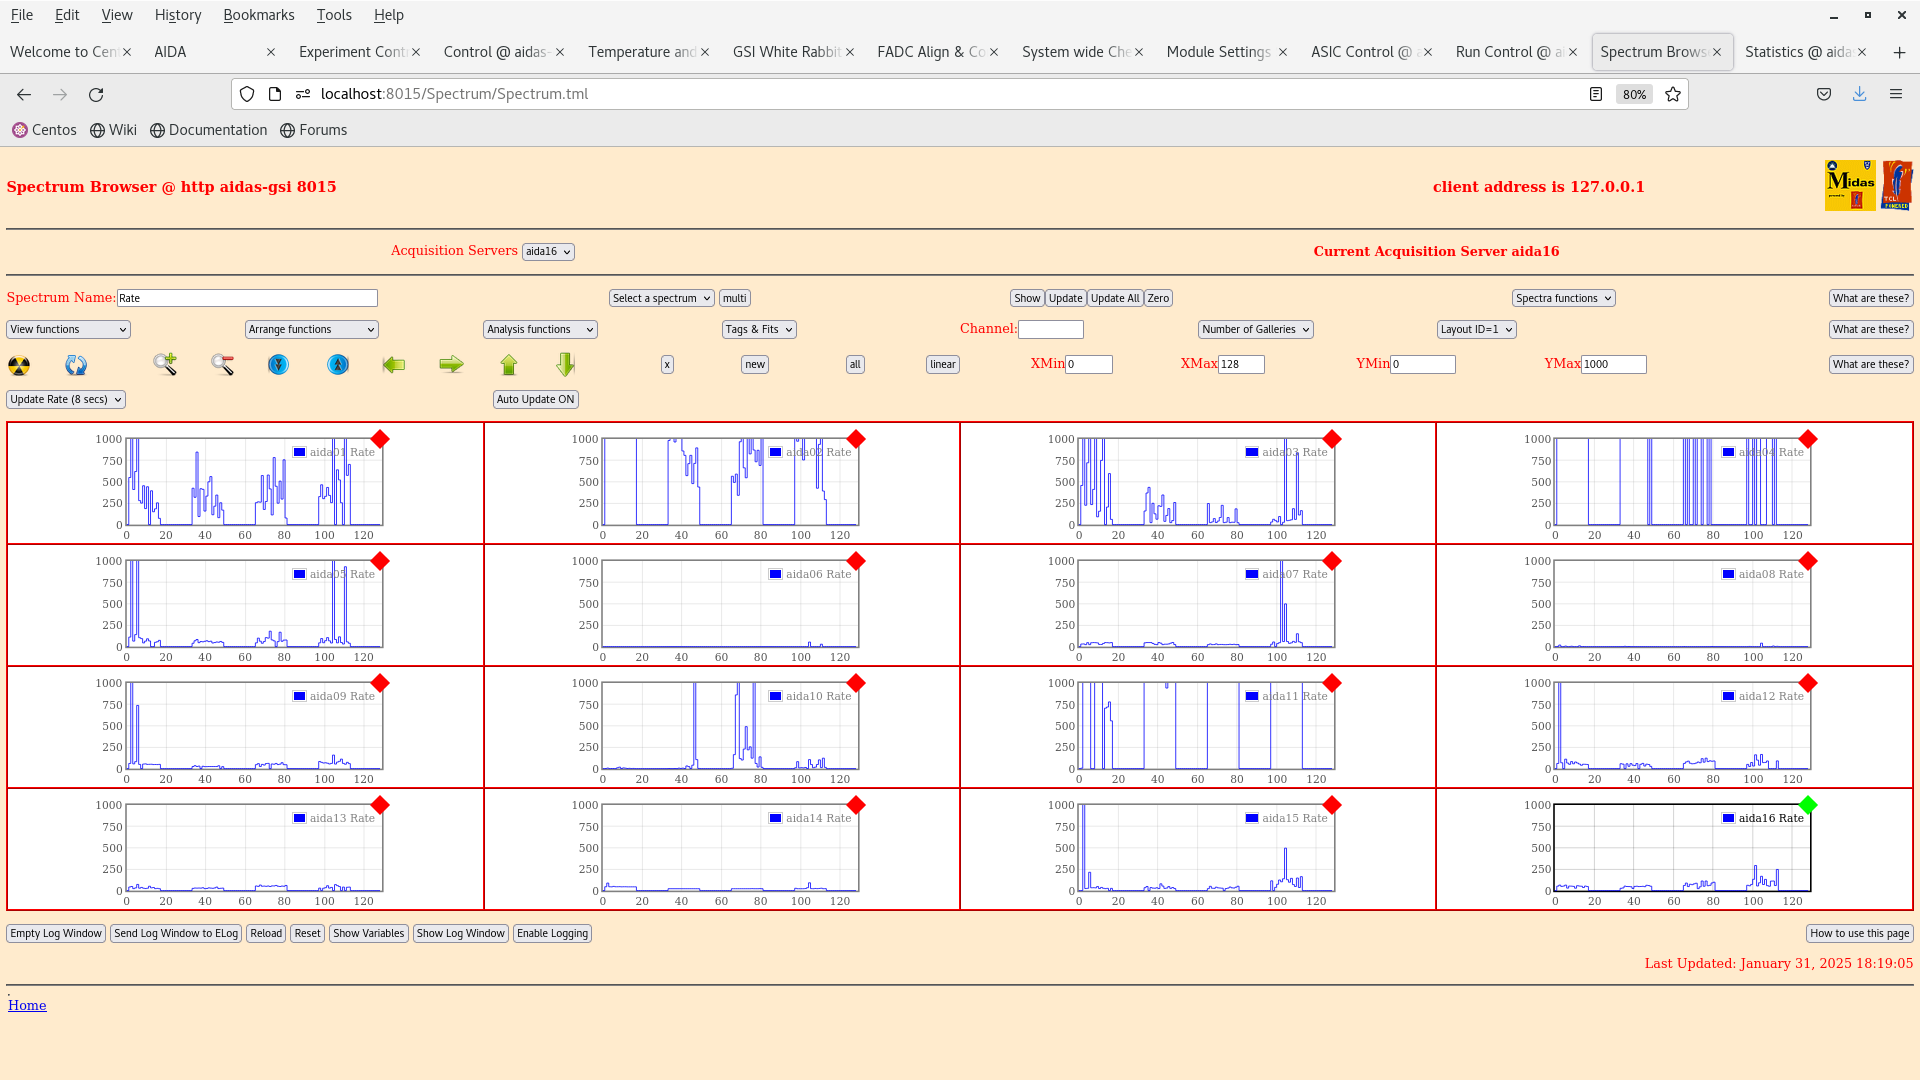
Task: Click the zoom out magnifier icon
Action: (x=222, y=365)
